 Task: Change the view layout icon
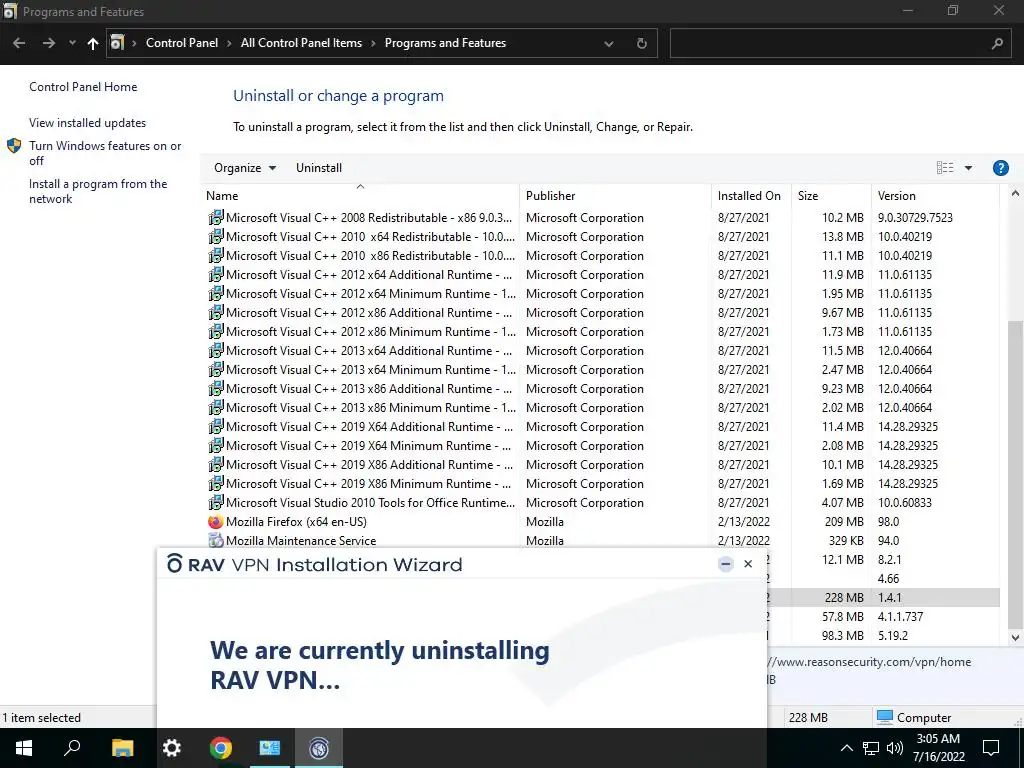945,168
